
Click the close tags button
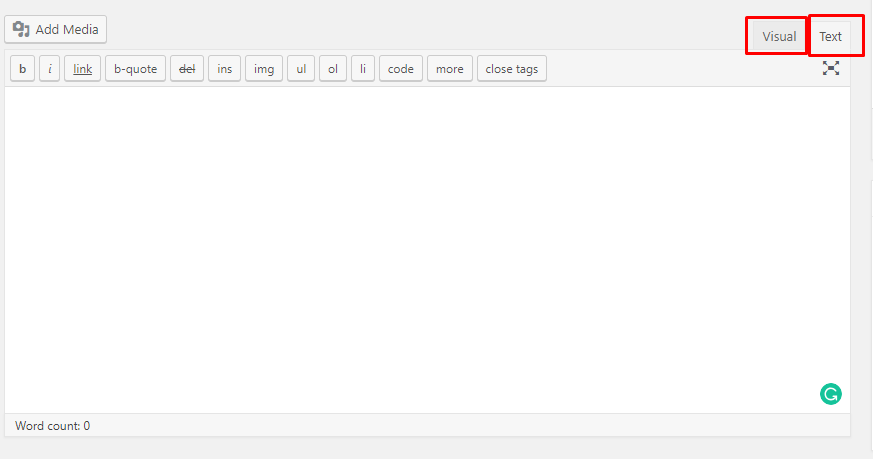click(512, 69)
